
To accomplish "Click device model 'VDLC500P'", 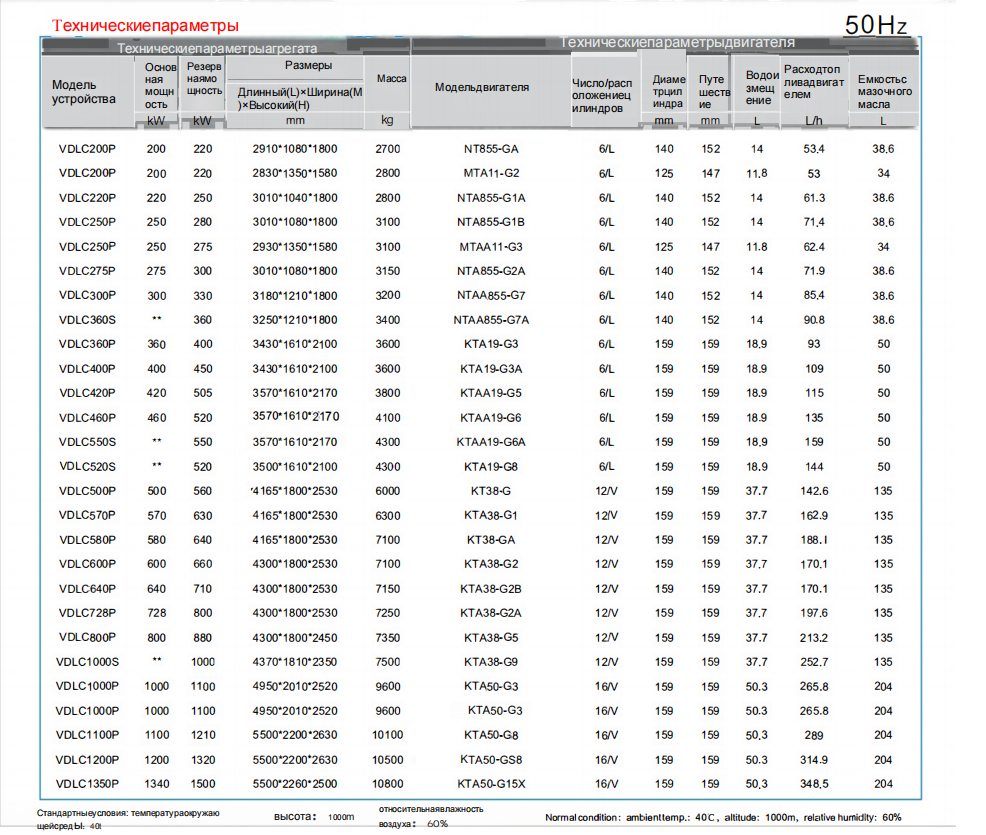I will click(87, 491).
